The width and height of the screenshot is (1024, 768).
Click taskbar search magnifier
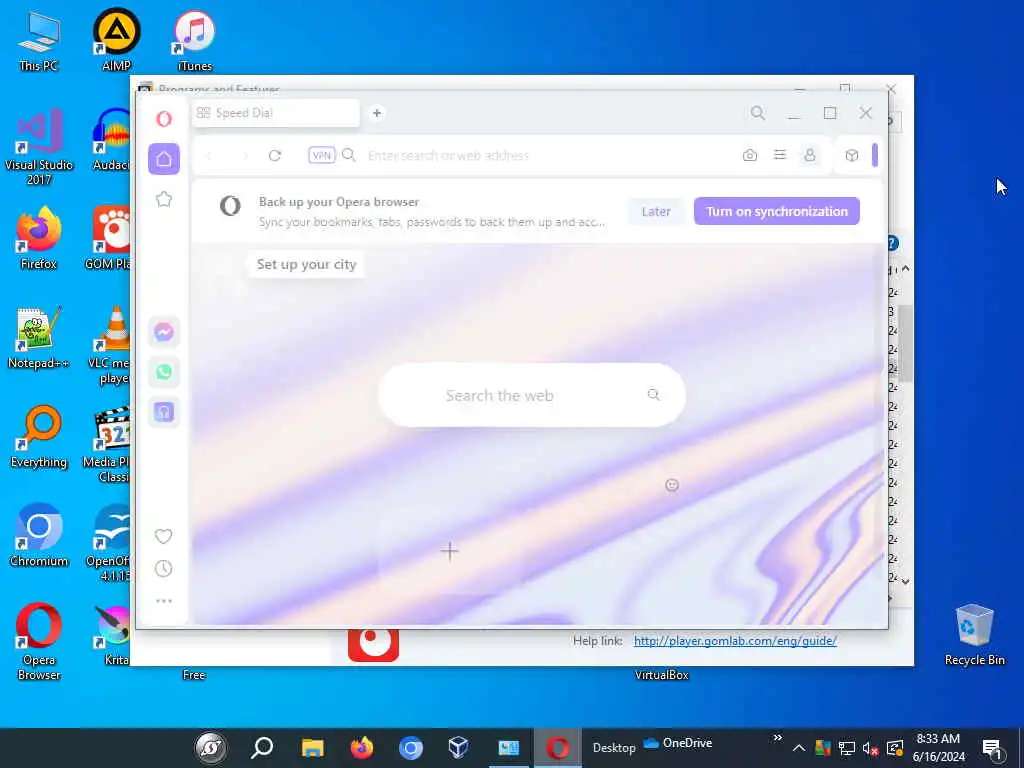262,748
